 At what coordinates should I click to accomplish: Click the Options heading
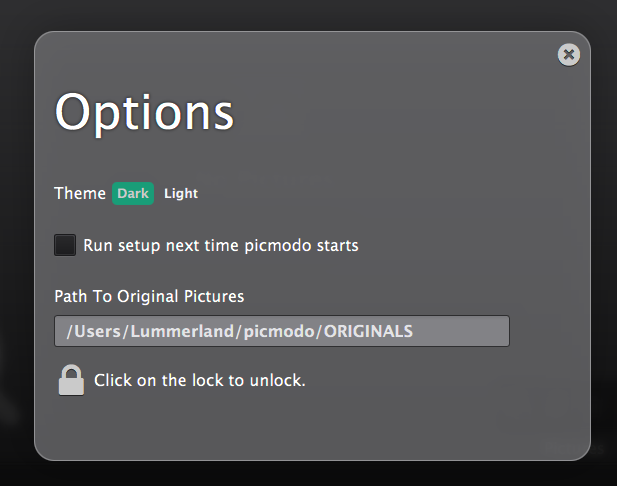click(144, 111)
